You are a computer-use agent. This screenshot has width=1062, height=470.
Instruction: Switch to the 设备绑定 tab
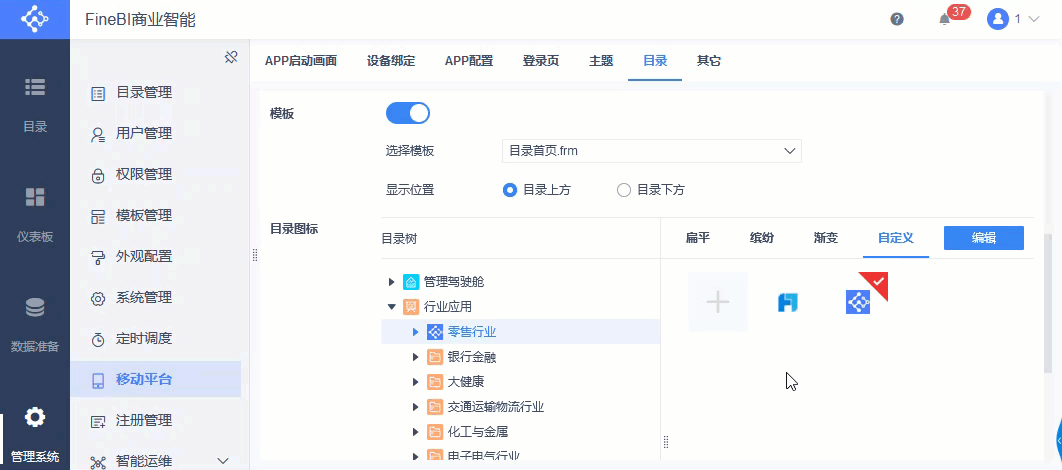(x=391, y=61)
